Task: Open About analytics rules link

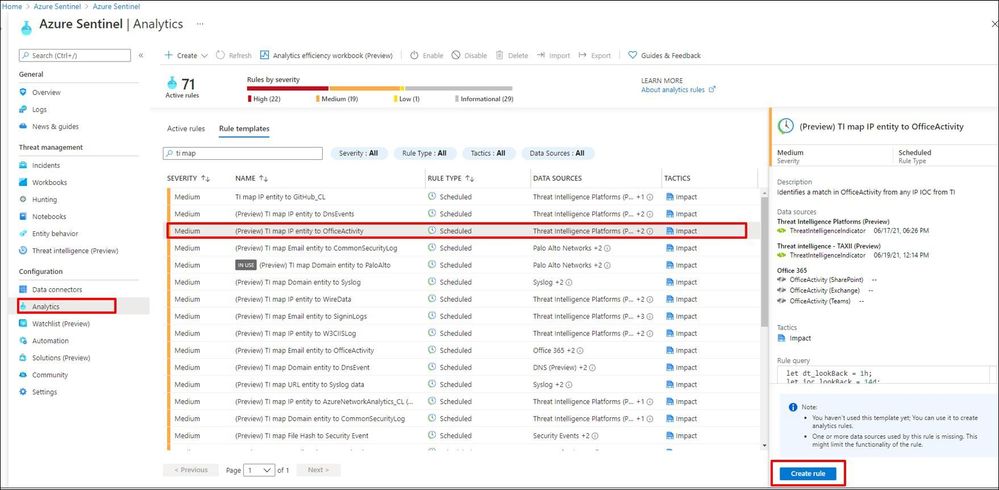Action: tap(678, 90)
